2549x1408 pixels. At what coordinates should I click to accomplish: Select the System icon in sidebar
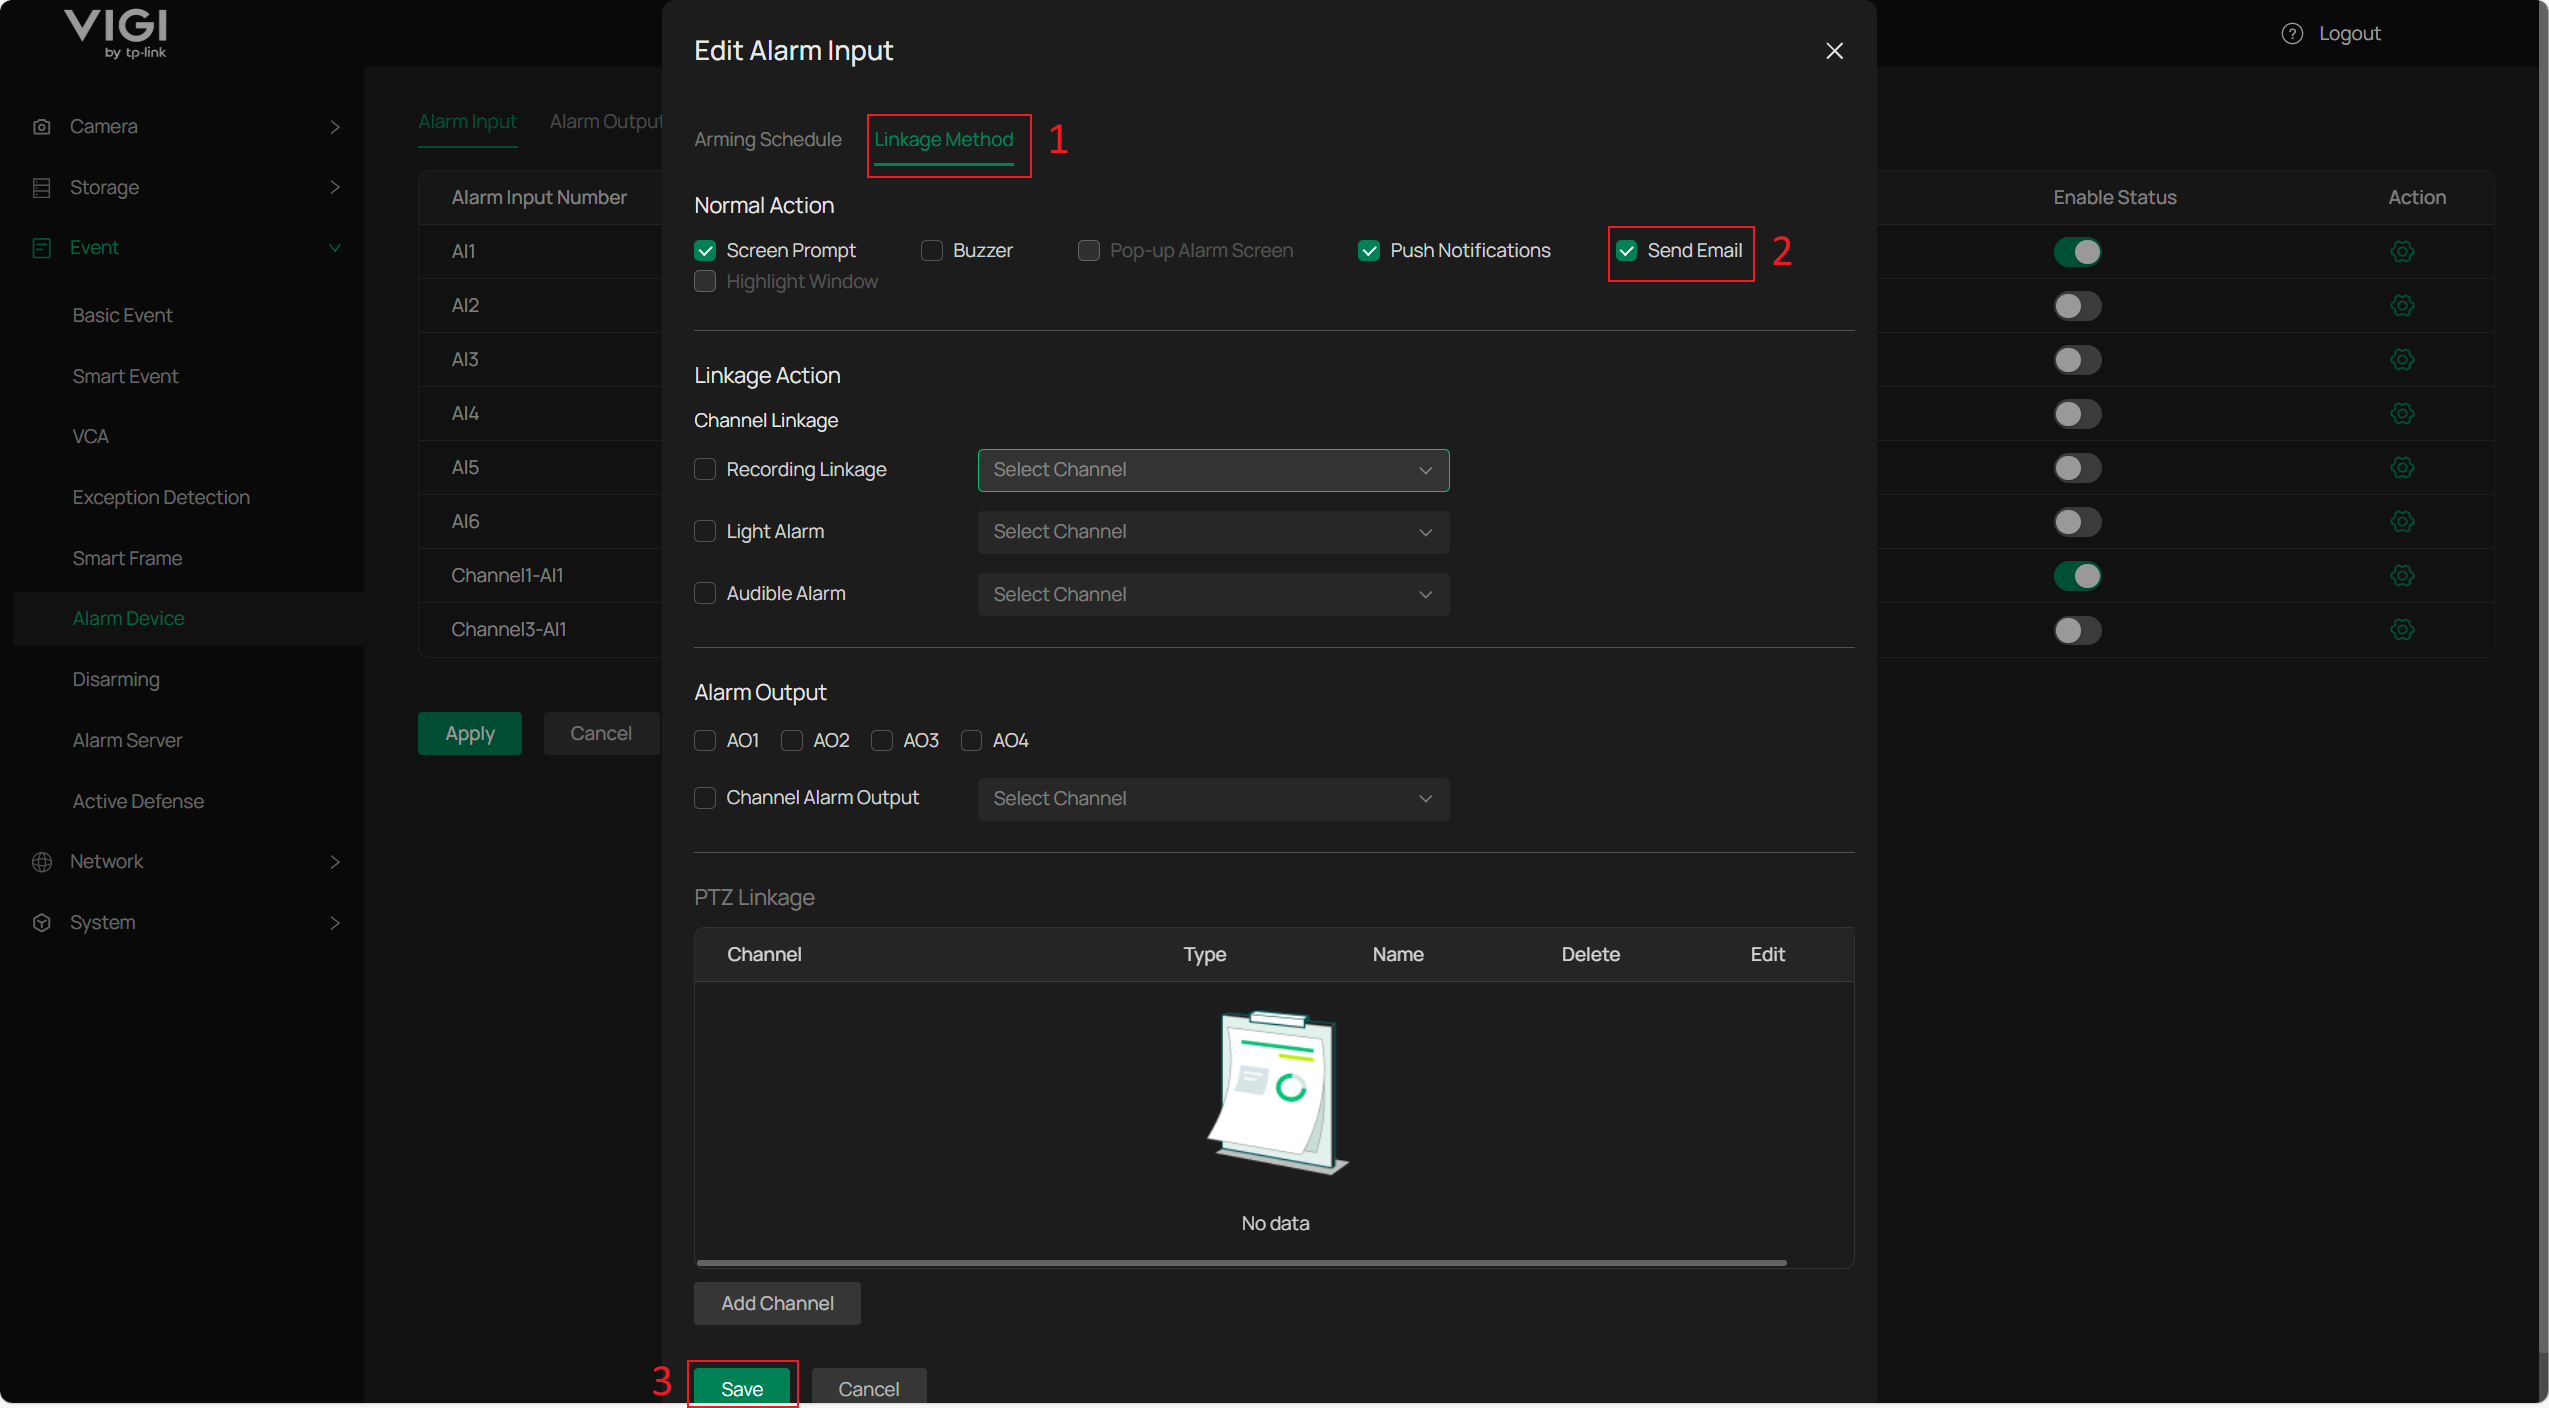pos(42,922)
